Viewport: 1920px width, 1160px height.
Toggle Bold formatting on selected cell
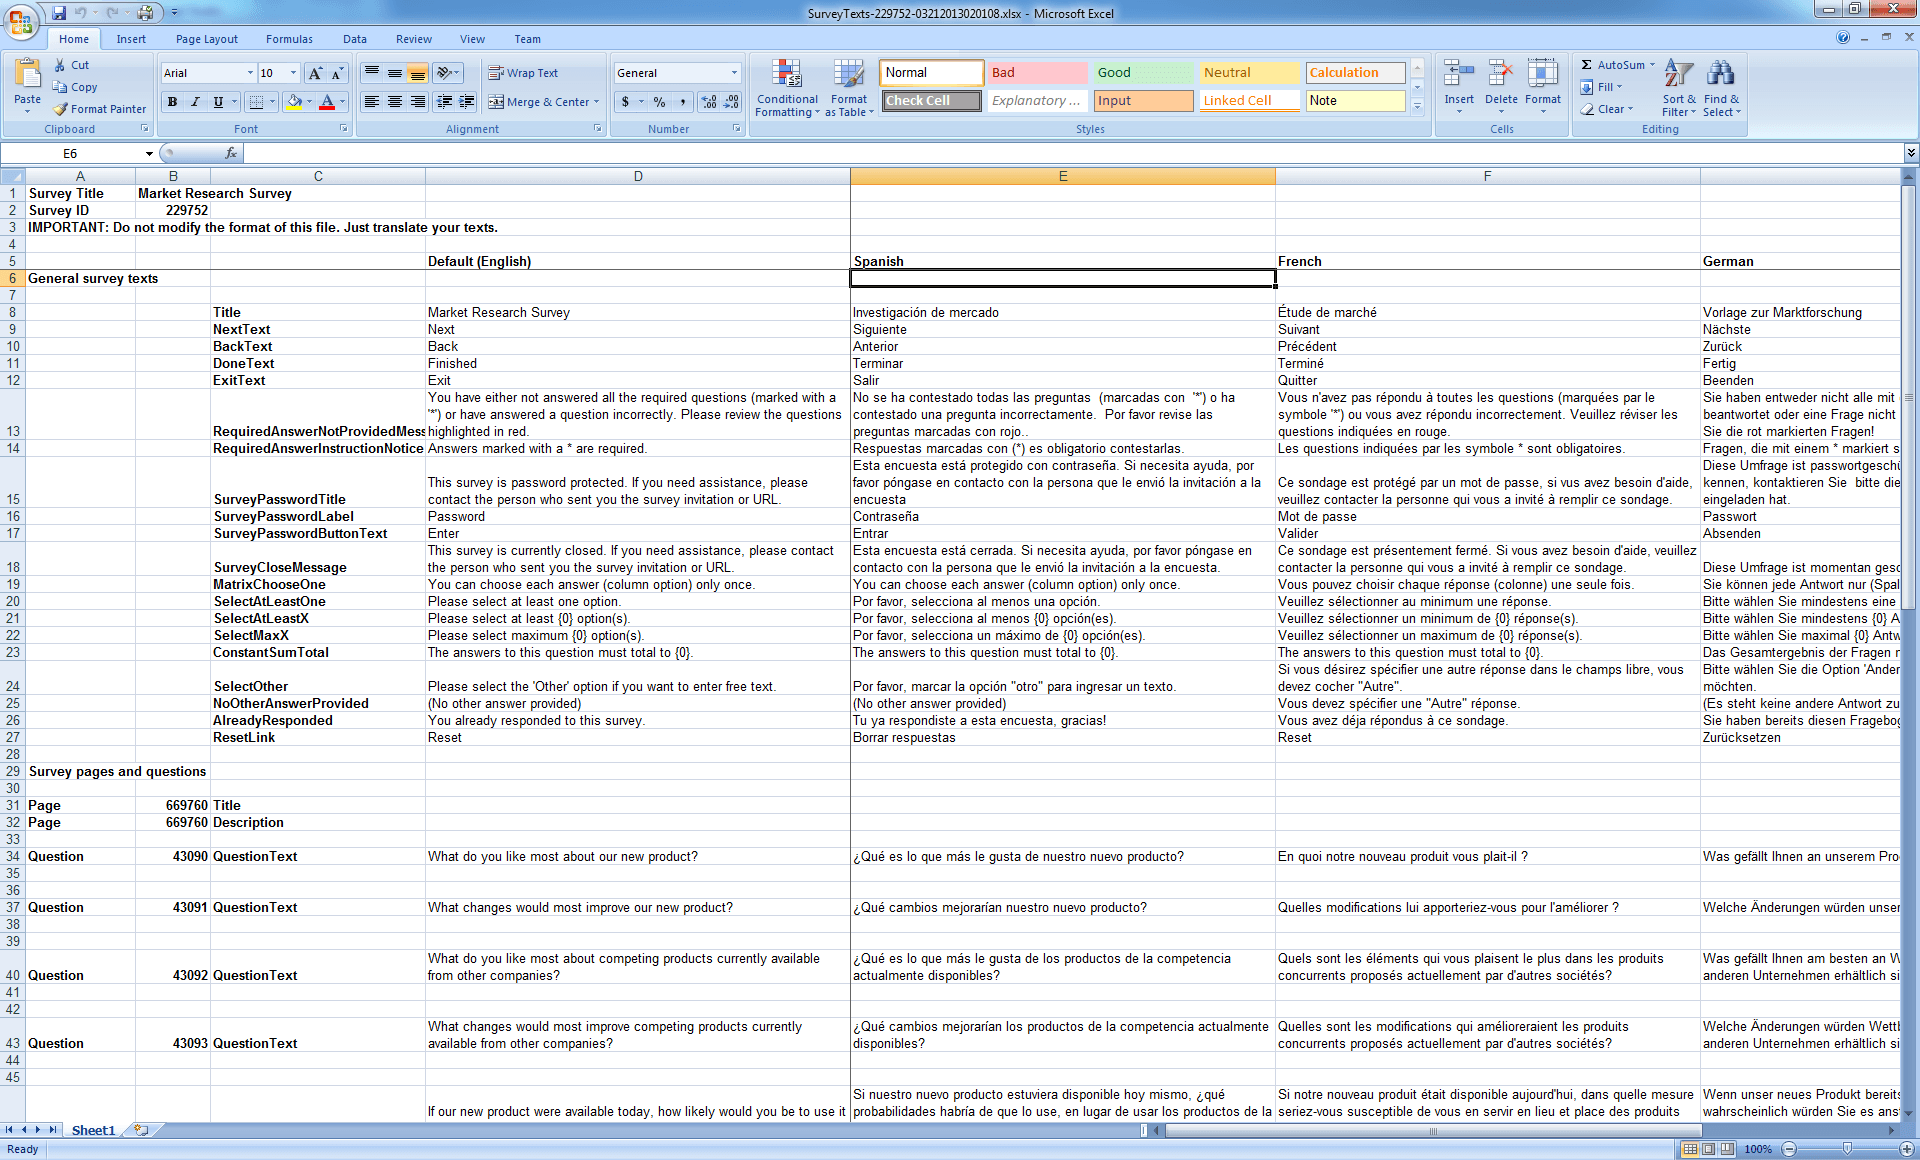[x=170, y=101]
